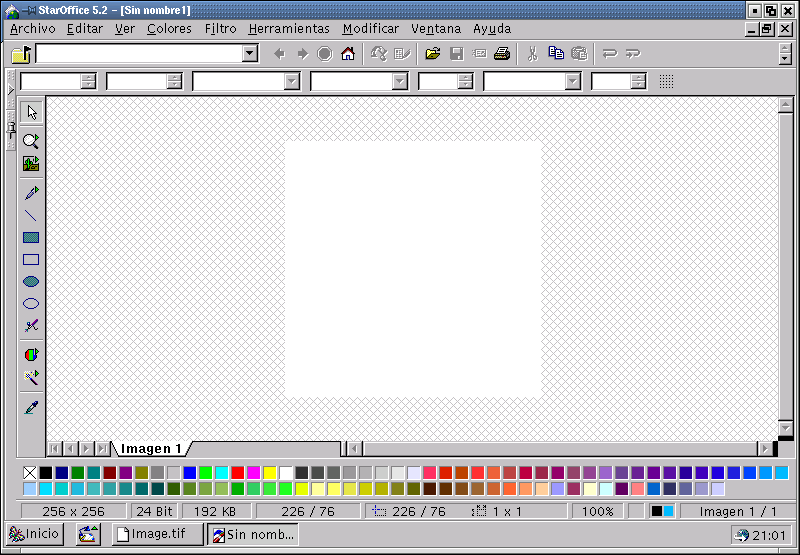Expand the URL address combo box

click(250, 54)
